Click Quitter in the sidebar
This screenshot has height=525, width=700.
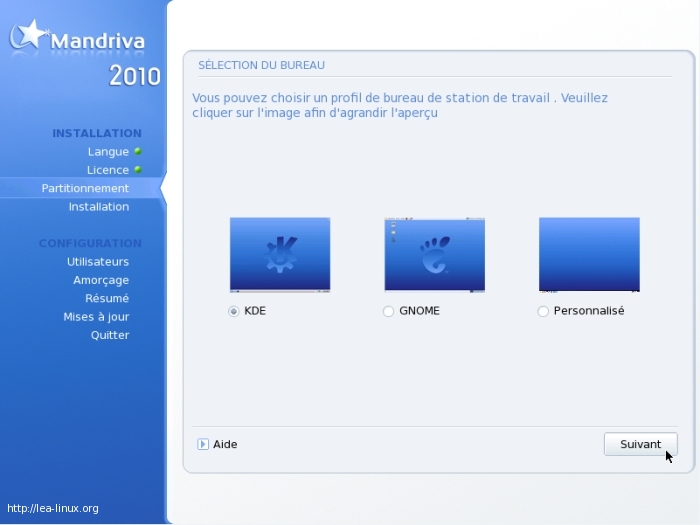[x=110, y=335]
